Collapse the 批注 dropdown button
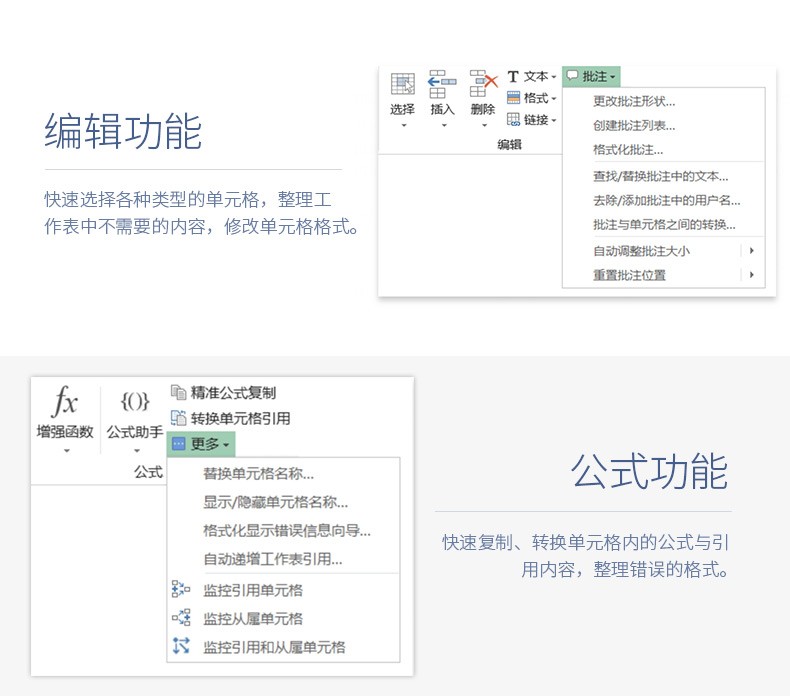790x699 pixels. 591,77
